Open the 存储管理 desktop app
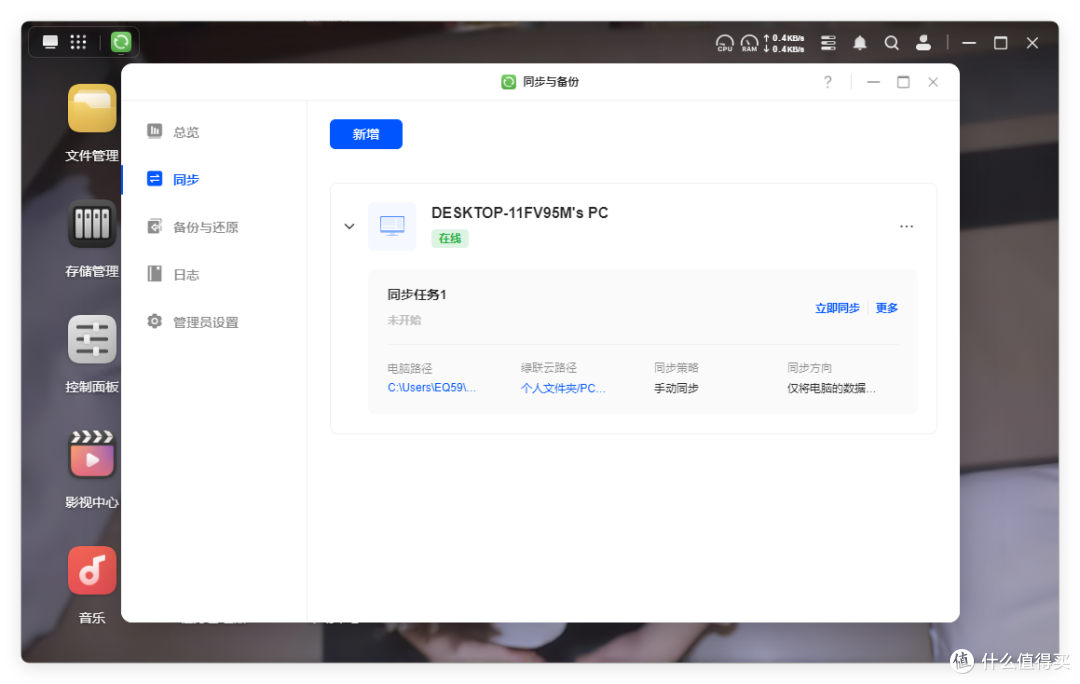1080x684 pixels. pyautogui.click(x=92, y=224)
